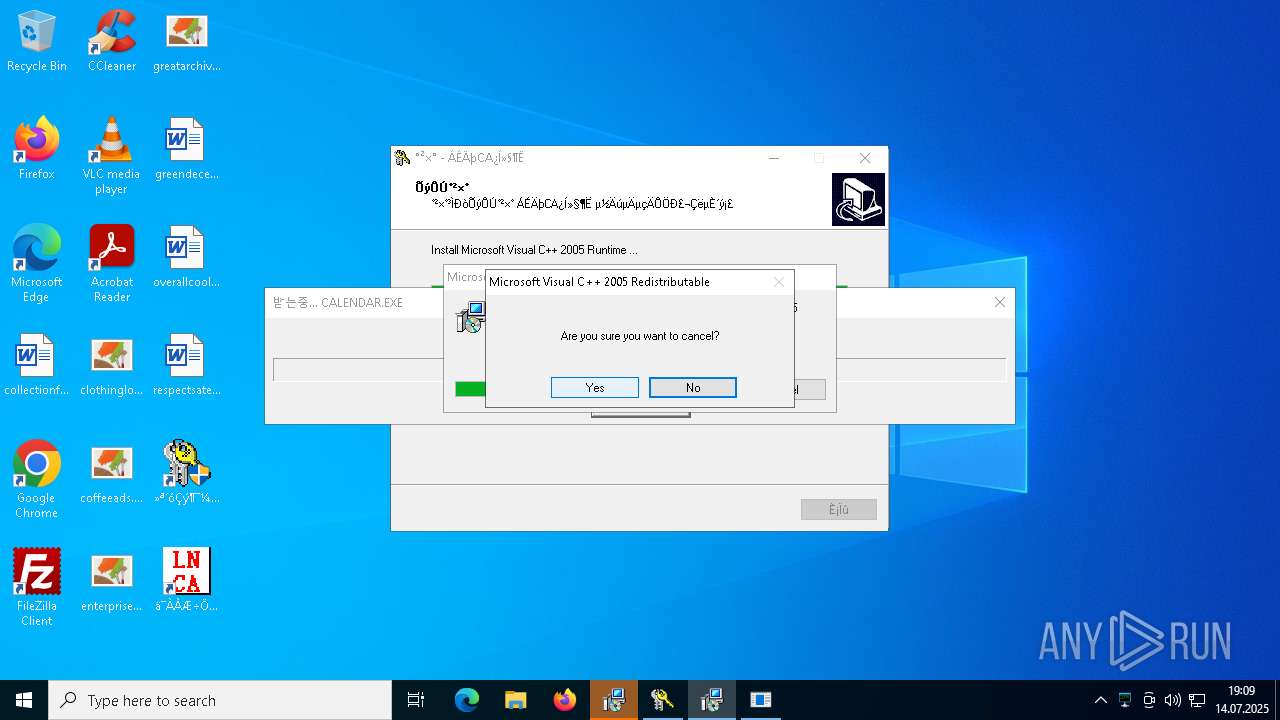Screen dimensions: 1280x720
Task: Open the clock and date flyout
Action: click(1242, 700)
